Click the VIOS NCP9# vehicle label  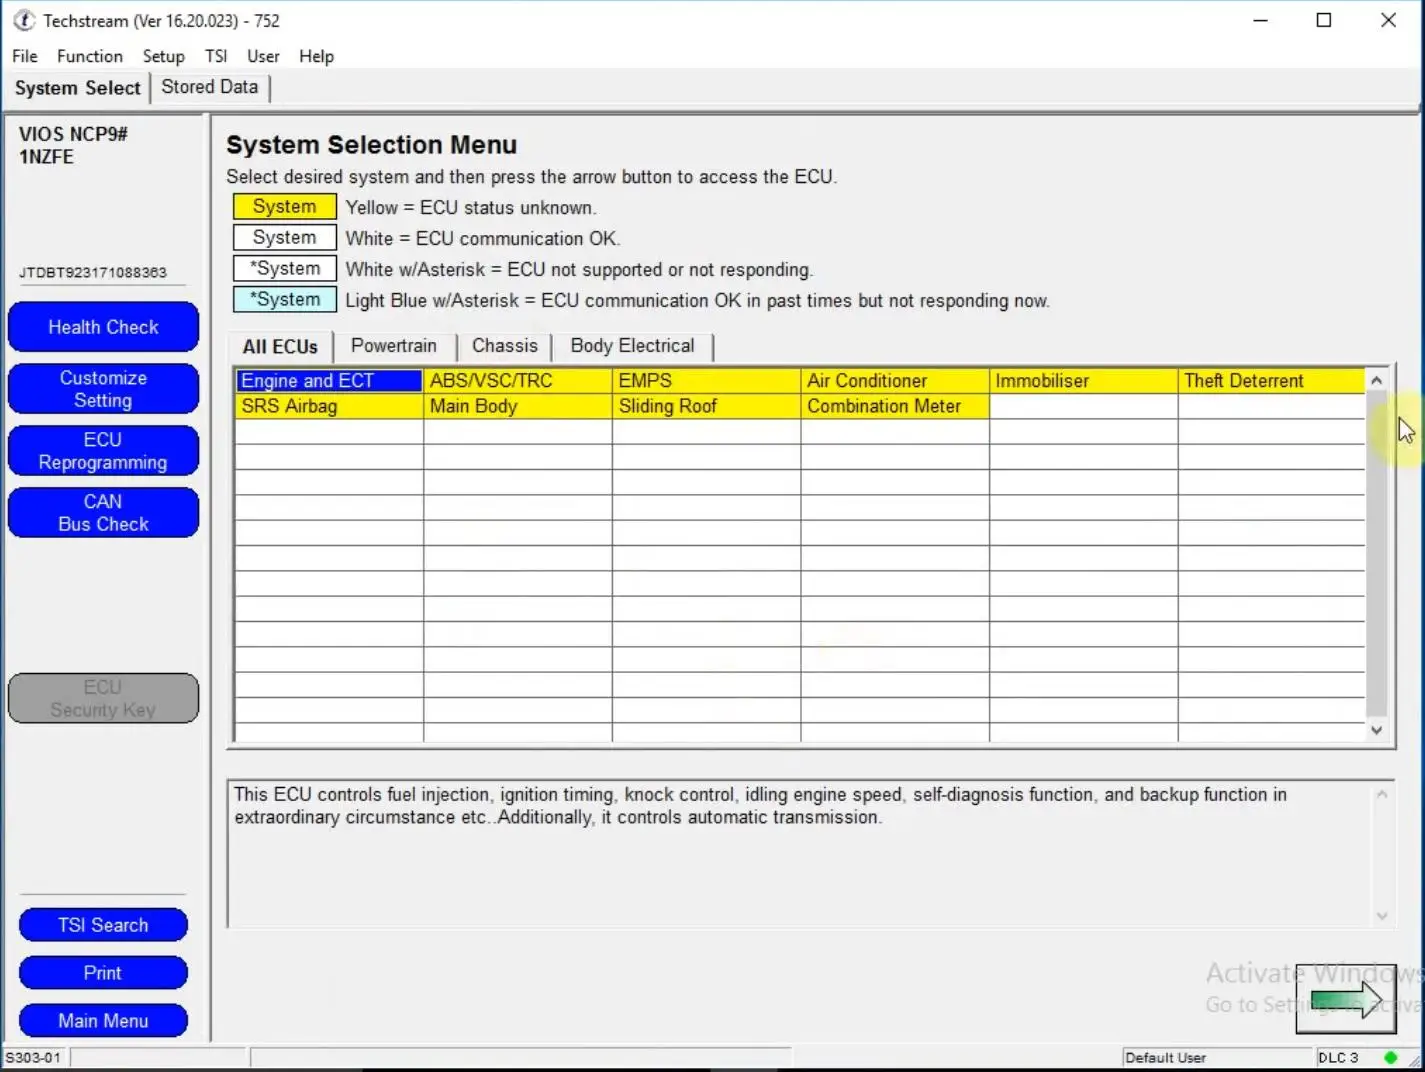(73, 134)
